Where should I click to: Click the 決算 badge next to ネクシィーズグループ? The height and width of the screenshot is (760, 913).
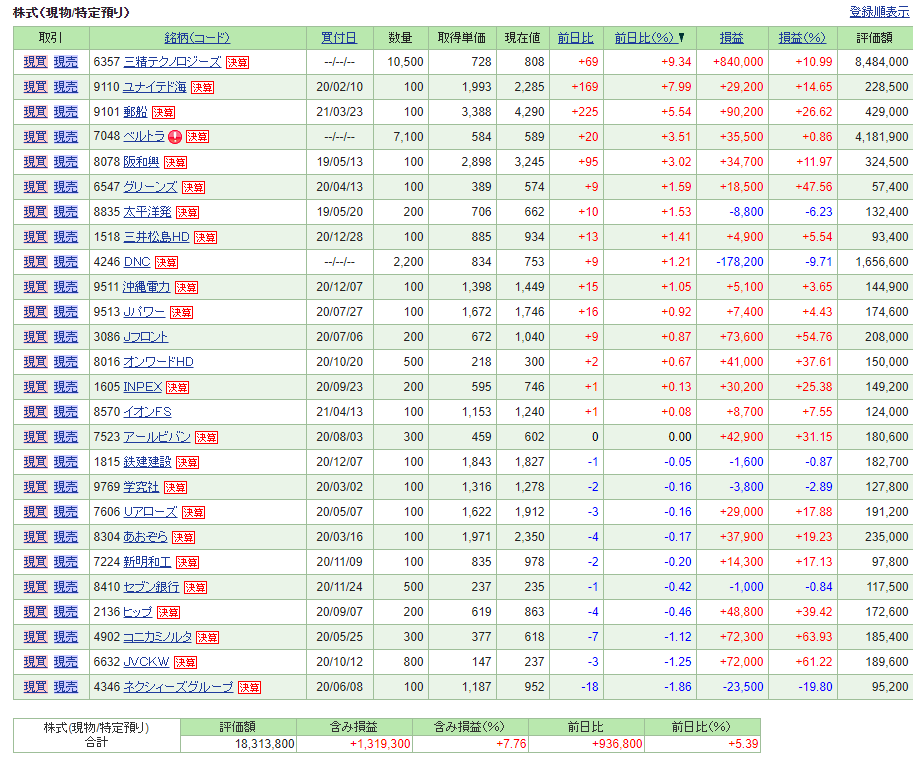[x=249, y=688]
